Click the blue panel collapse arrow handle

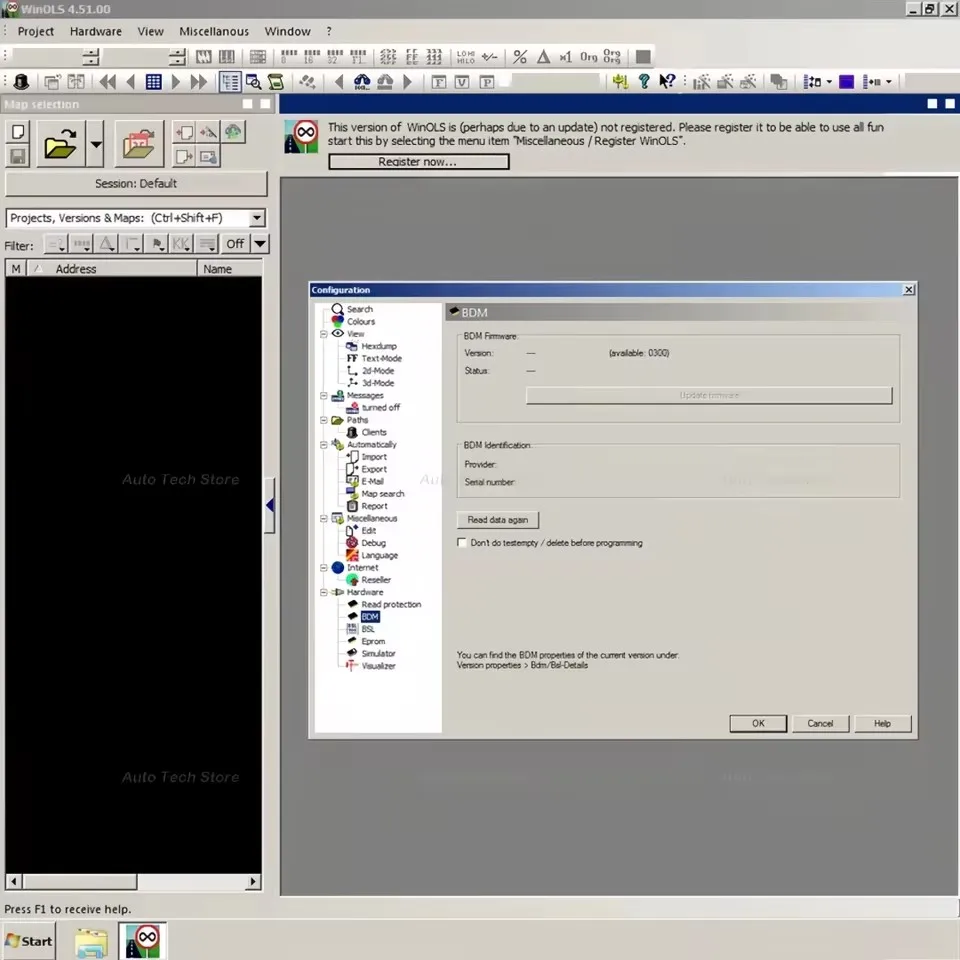point(269,505)
